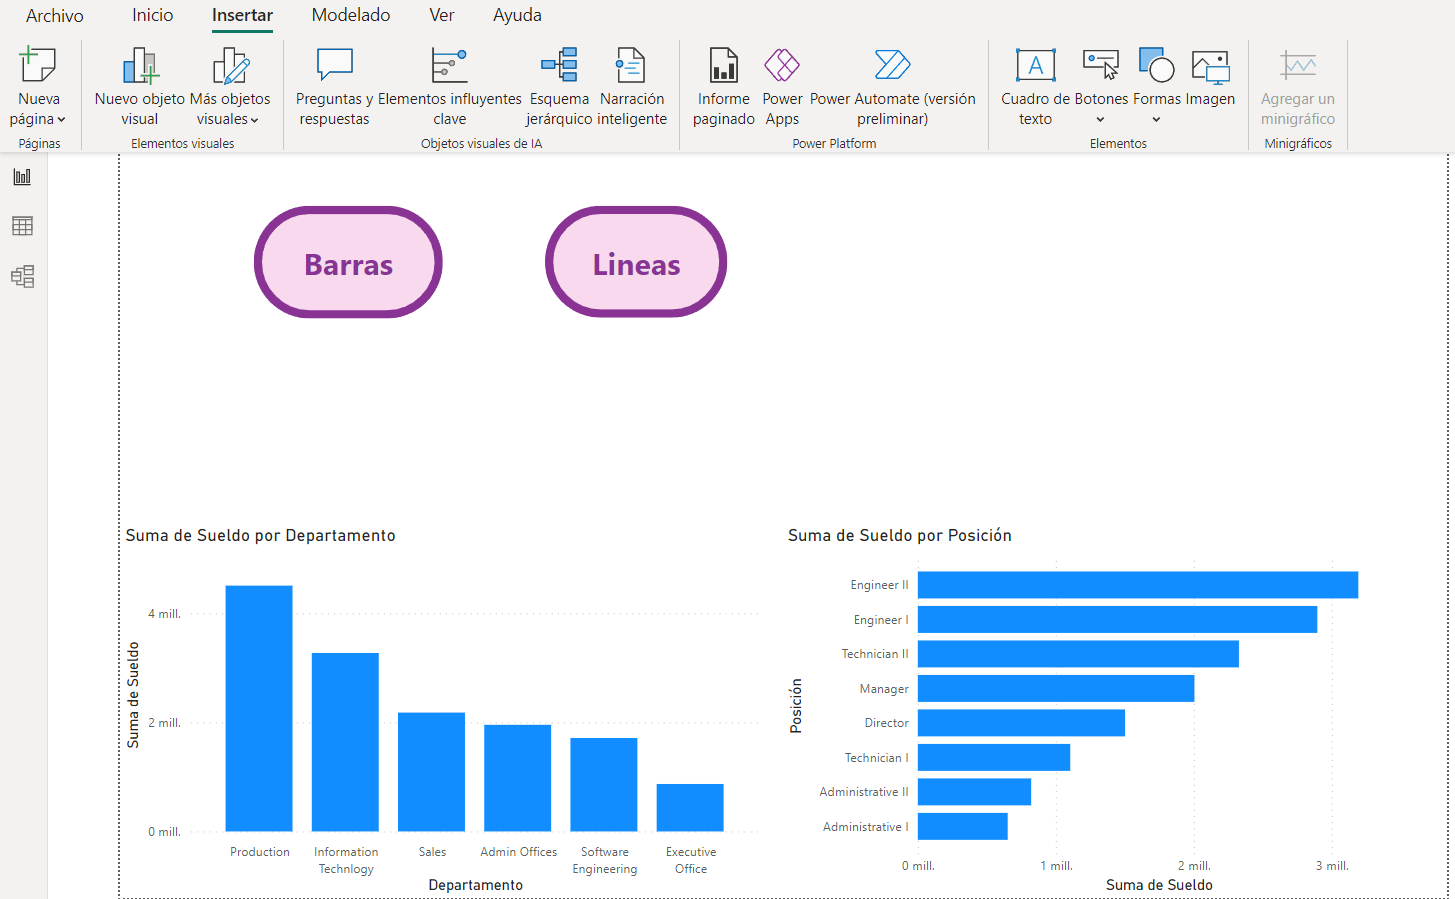Click the Administrative I horizontal bar
Viewport: 1455px width, 899px height.
[x=963, y=826]
